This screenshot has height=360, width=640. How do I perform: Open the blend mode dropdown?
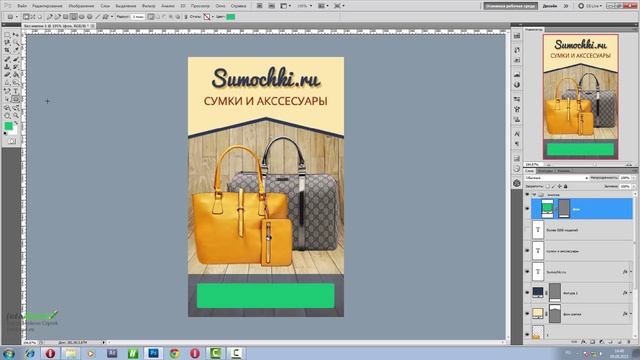(x=557, y=178)
